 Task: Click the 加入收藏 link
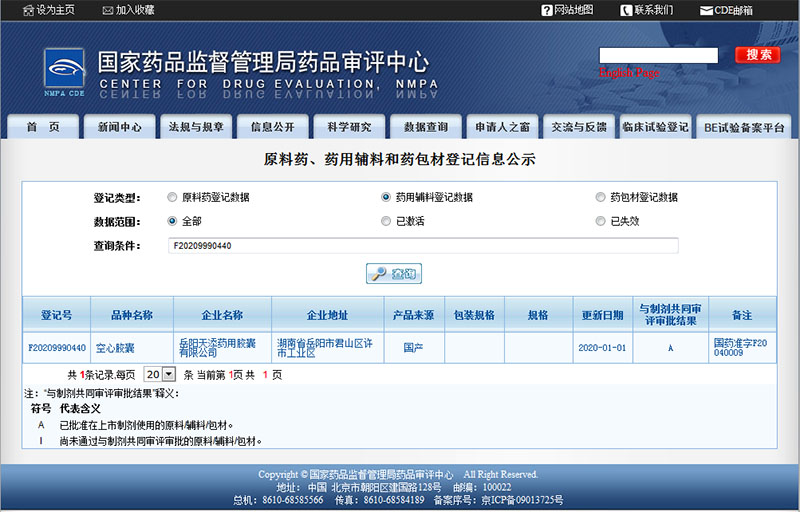tap(135, 10)
